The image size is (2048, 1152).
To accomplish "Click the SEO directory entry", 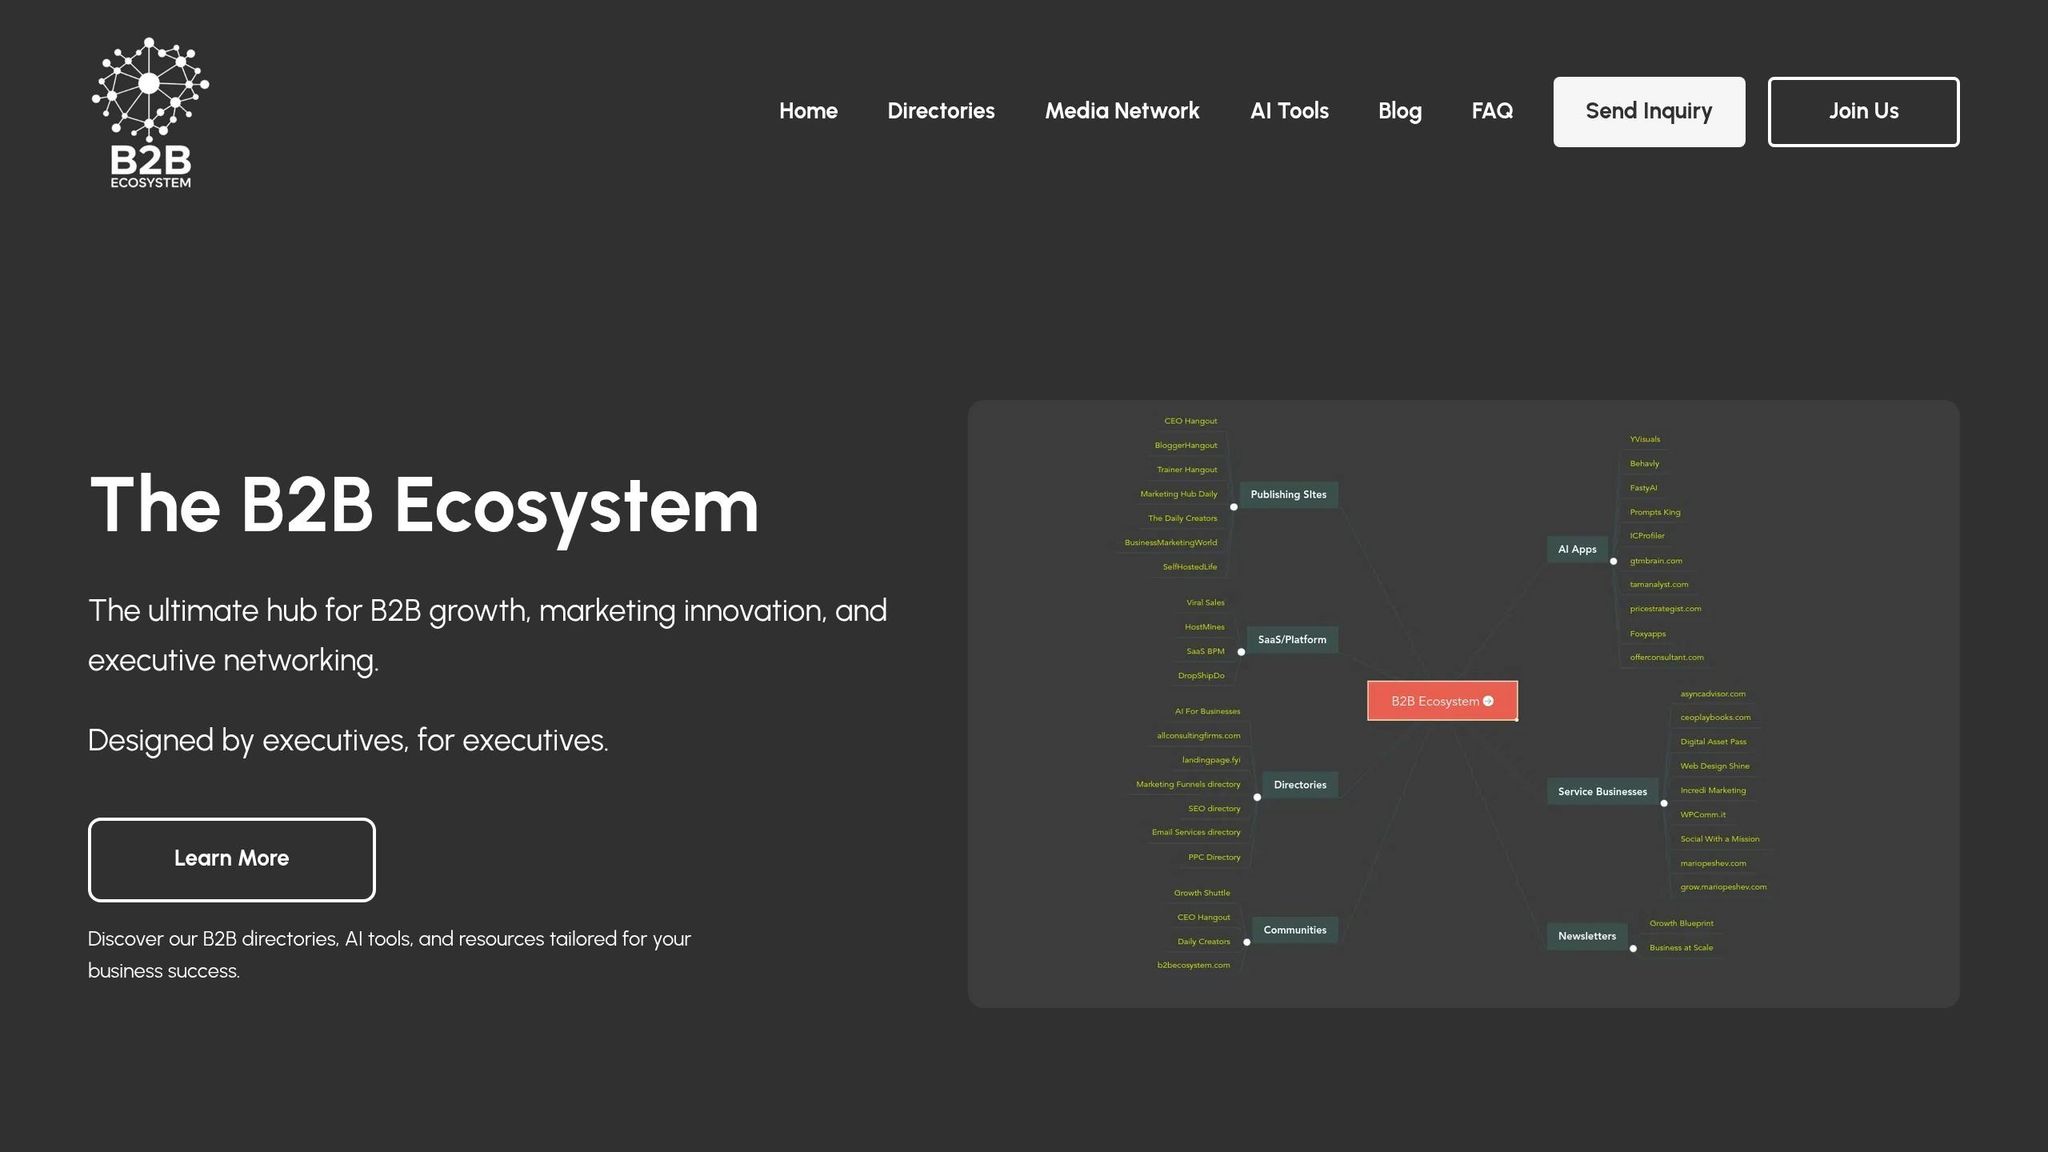I will 1214,809.
